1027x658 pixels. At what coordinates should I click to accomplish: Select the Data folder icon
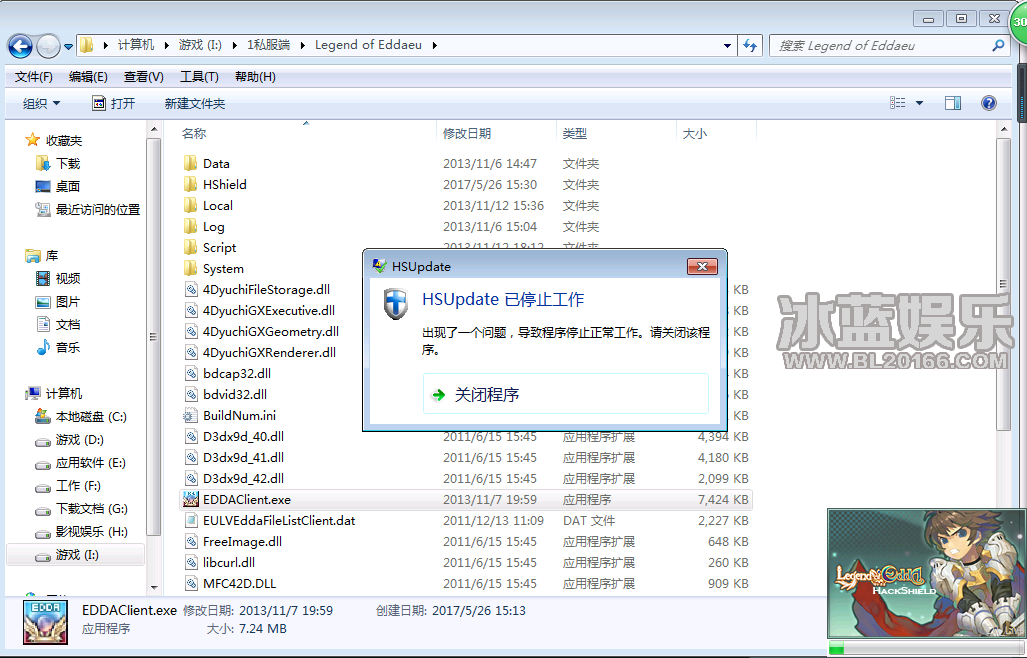click(x=191, y=163)
